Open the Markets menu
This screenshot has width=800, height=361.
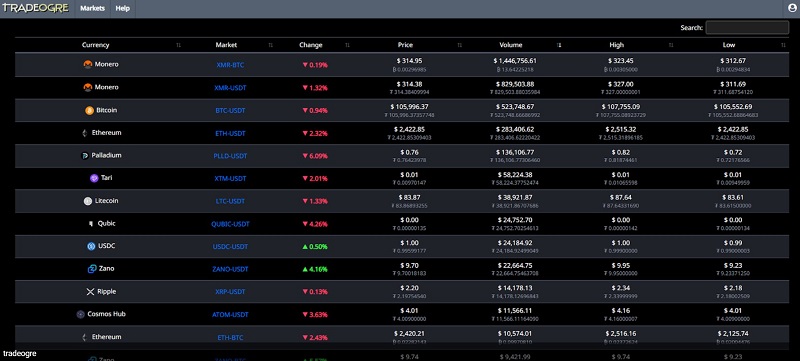coord(92,9)
